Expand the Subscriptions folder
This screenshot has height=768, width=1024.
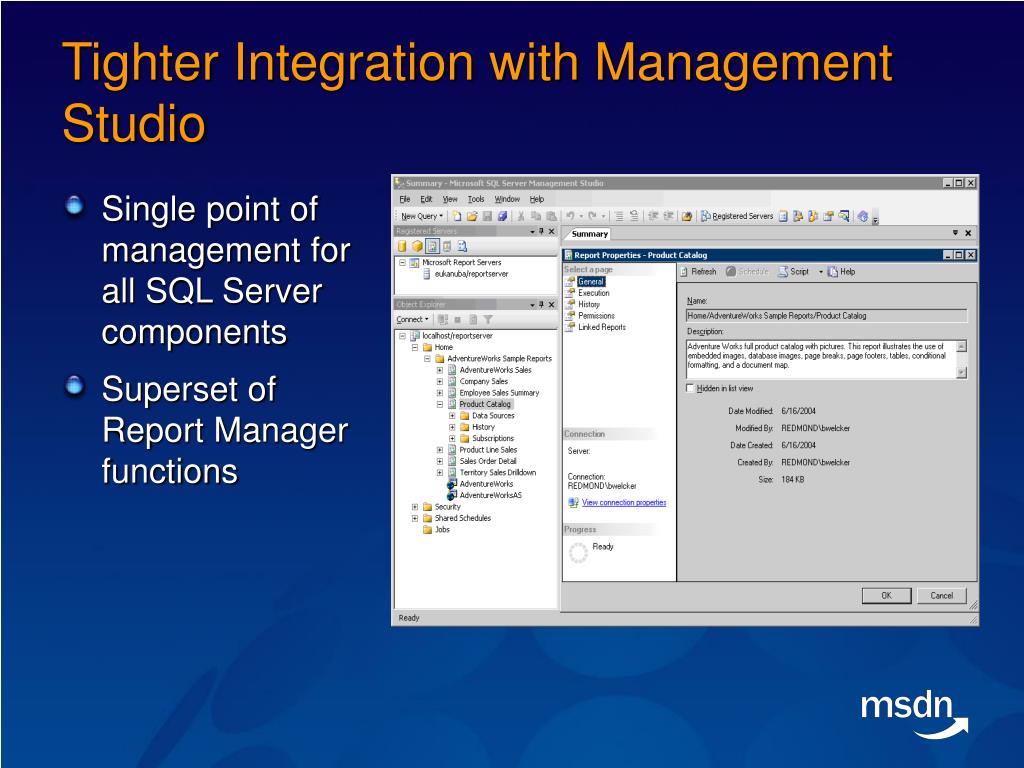pyautogui.click(x=452, y=439)
